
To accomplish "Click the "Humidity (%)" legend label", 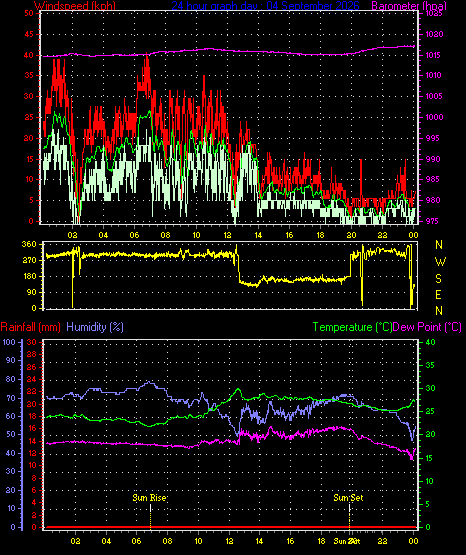I will pos(95,327).
